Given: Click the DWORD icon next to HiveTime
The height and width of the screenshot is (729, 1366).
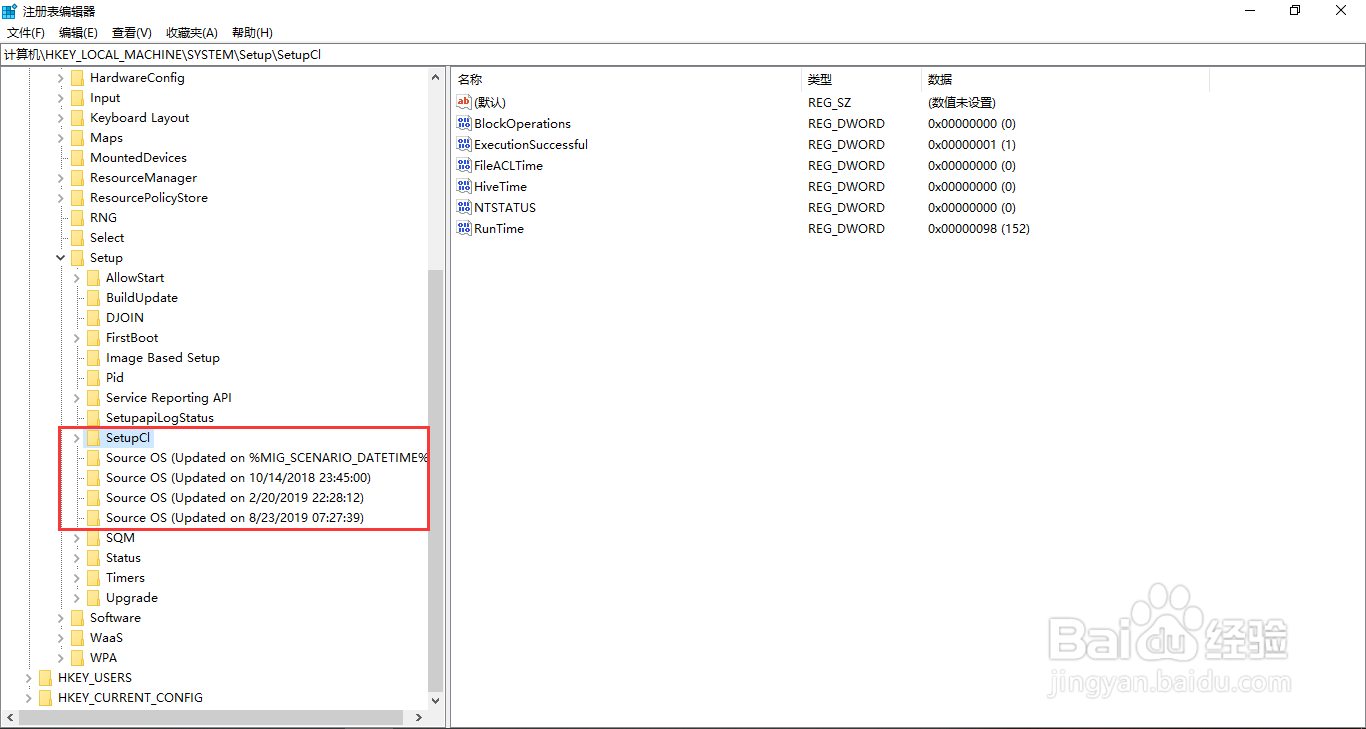Looking at the screenshot, I should coord(463,186).
